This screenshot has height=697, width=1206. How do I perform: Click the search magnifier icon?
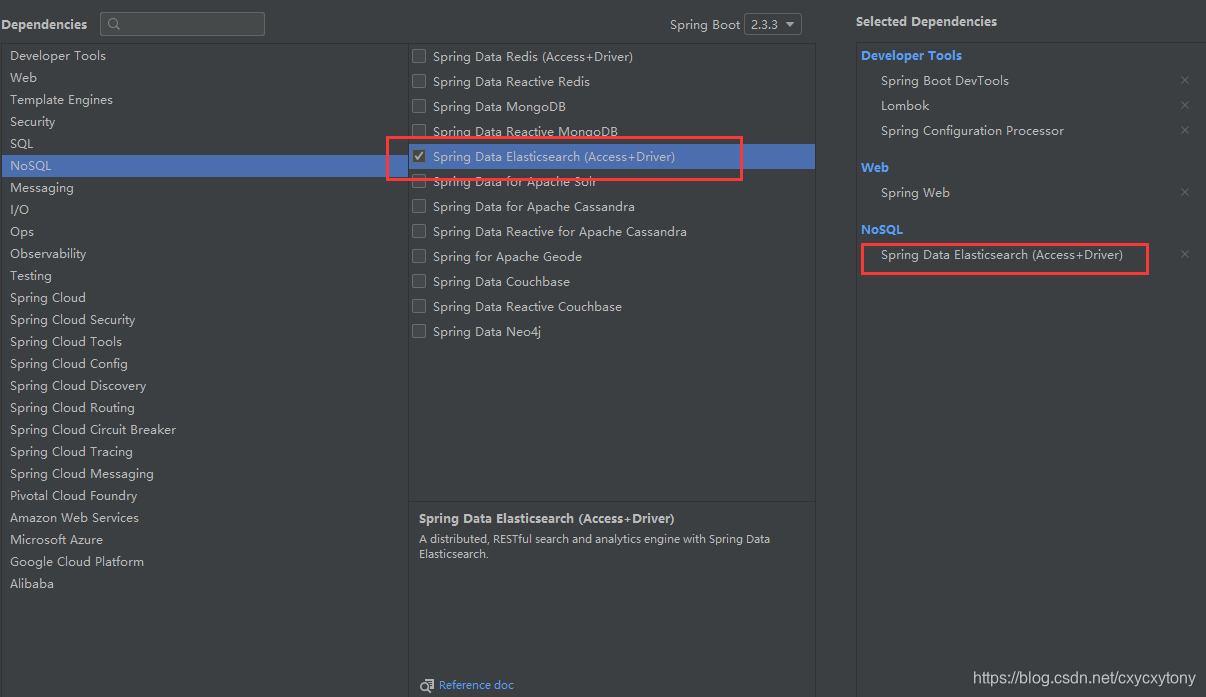116,24
